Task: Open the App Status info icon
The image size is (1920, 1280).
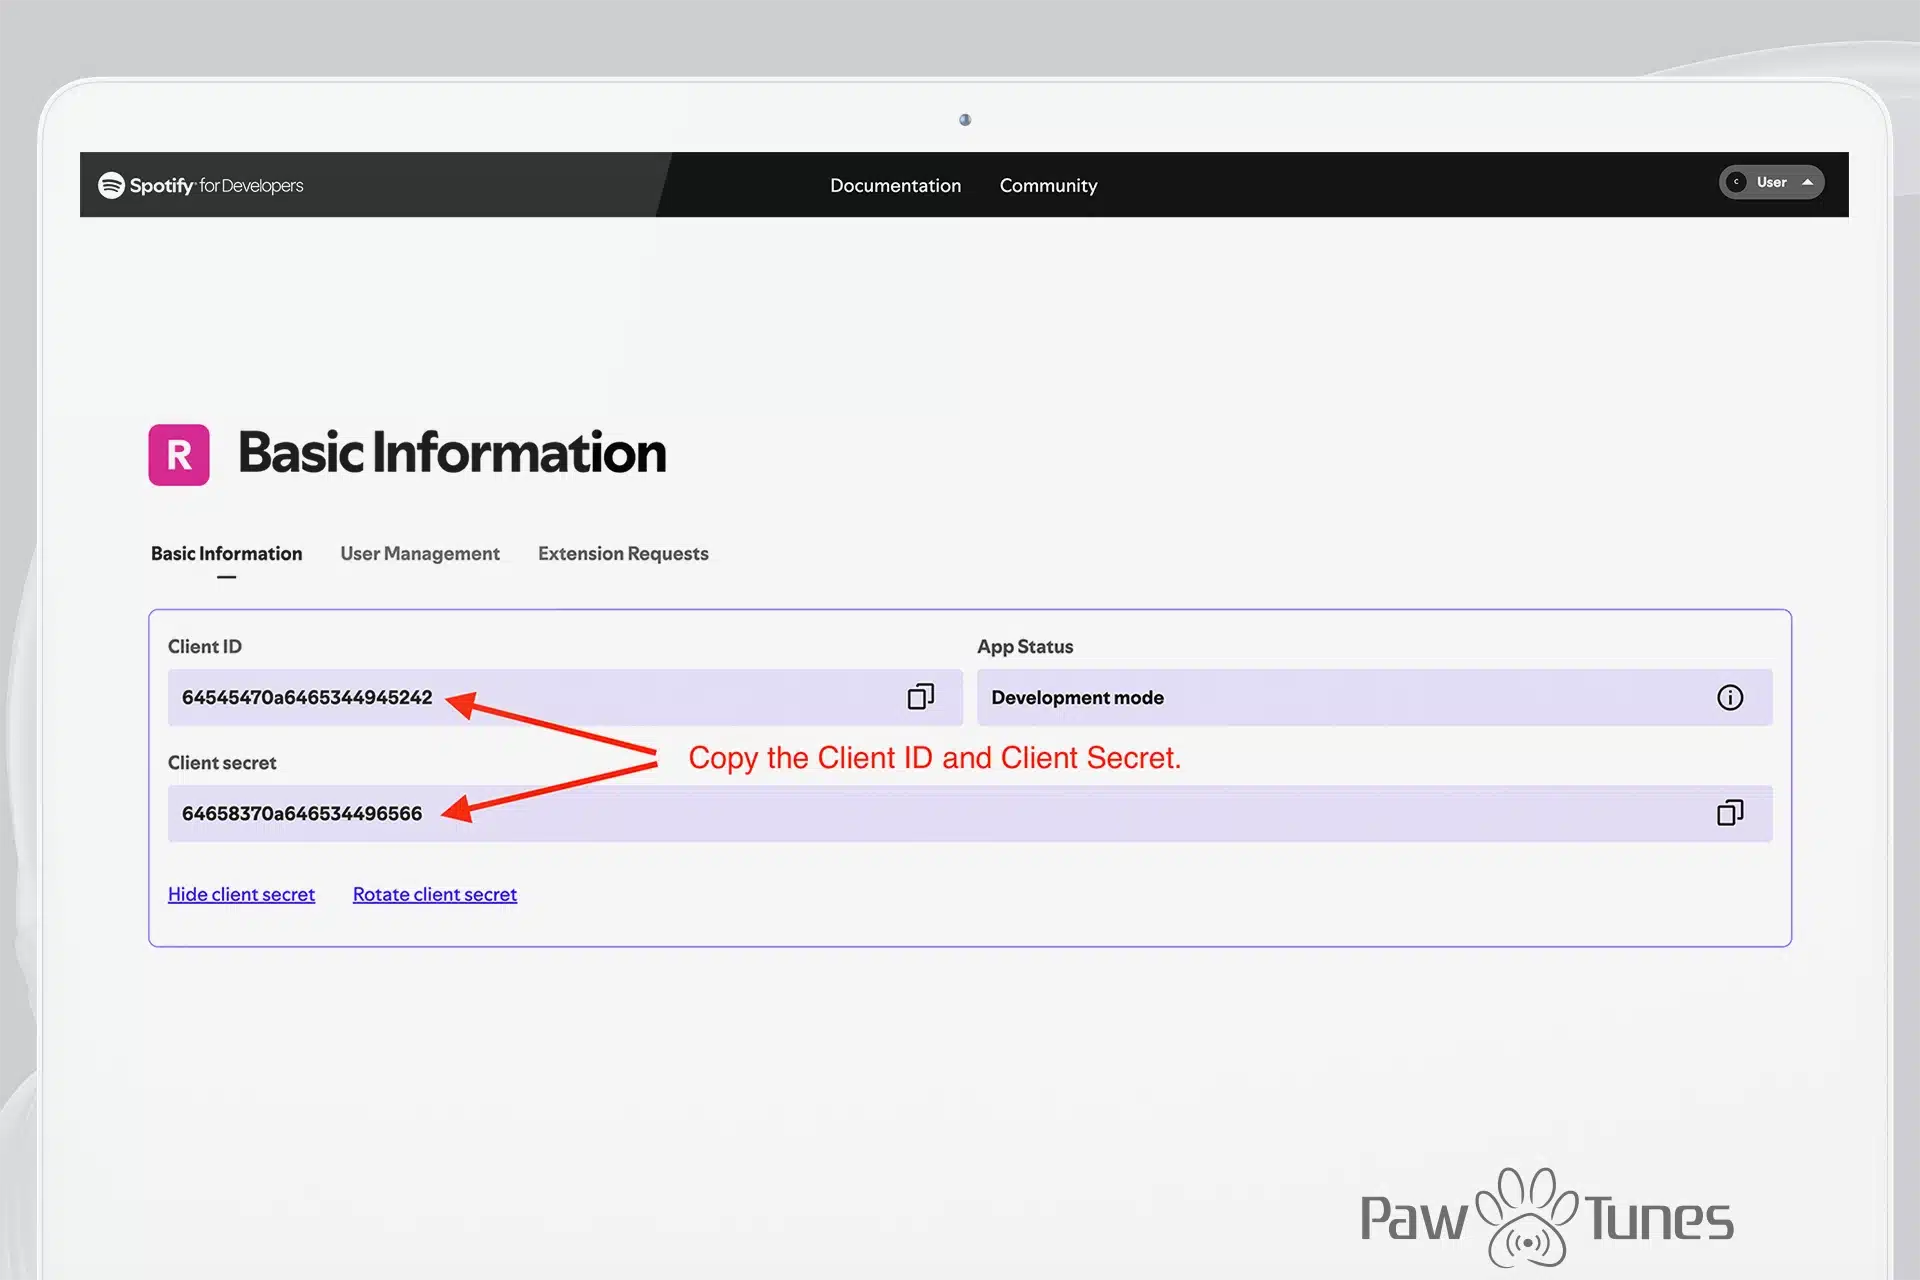Action: click(x=1730, y=697)
